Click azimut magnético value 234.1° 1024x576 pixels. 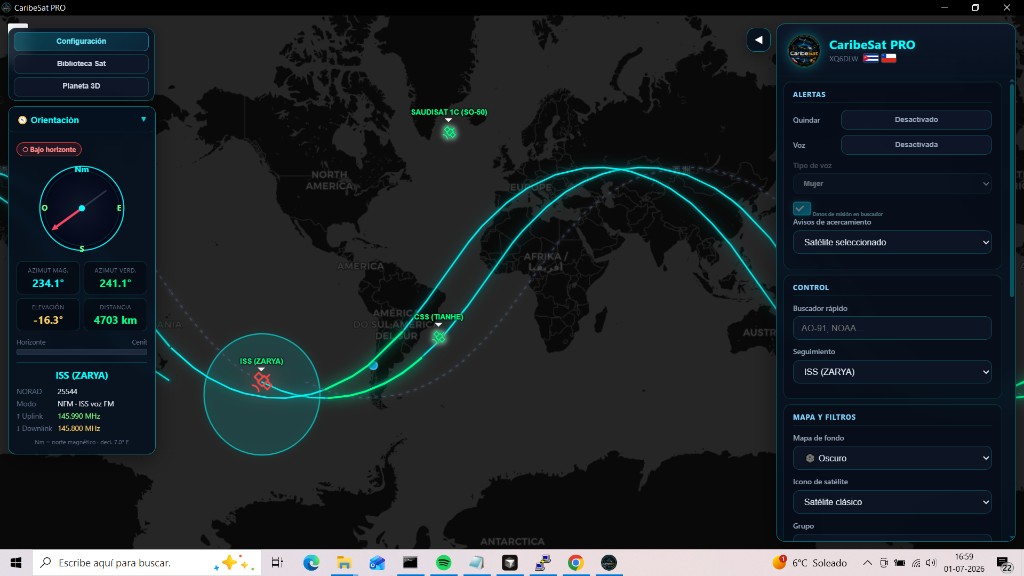pyautogui.click(x=48, y=283)
